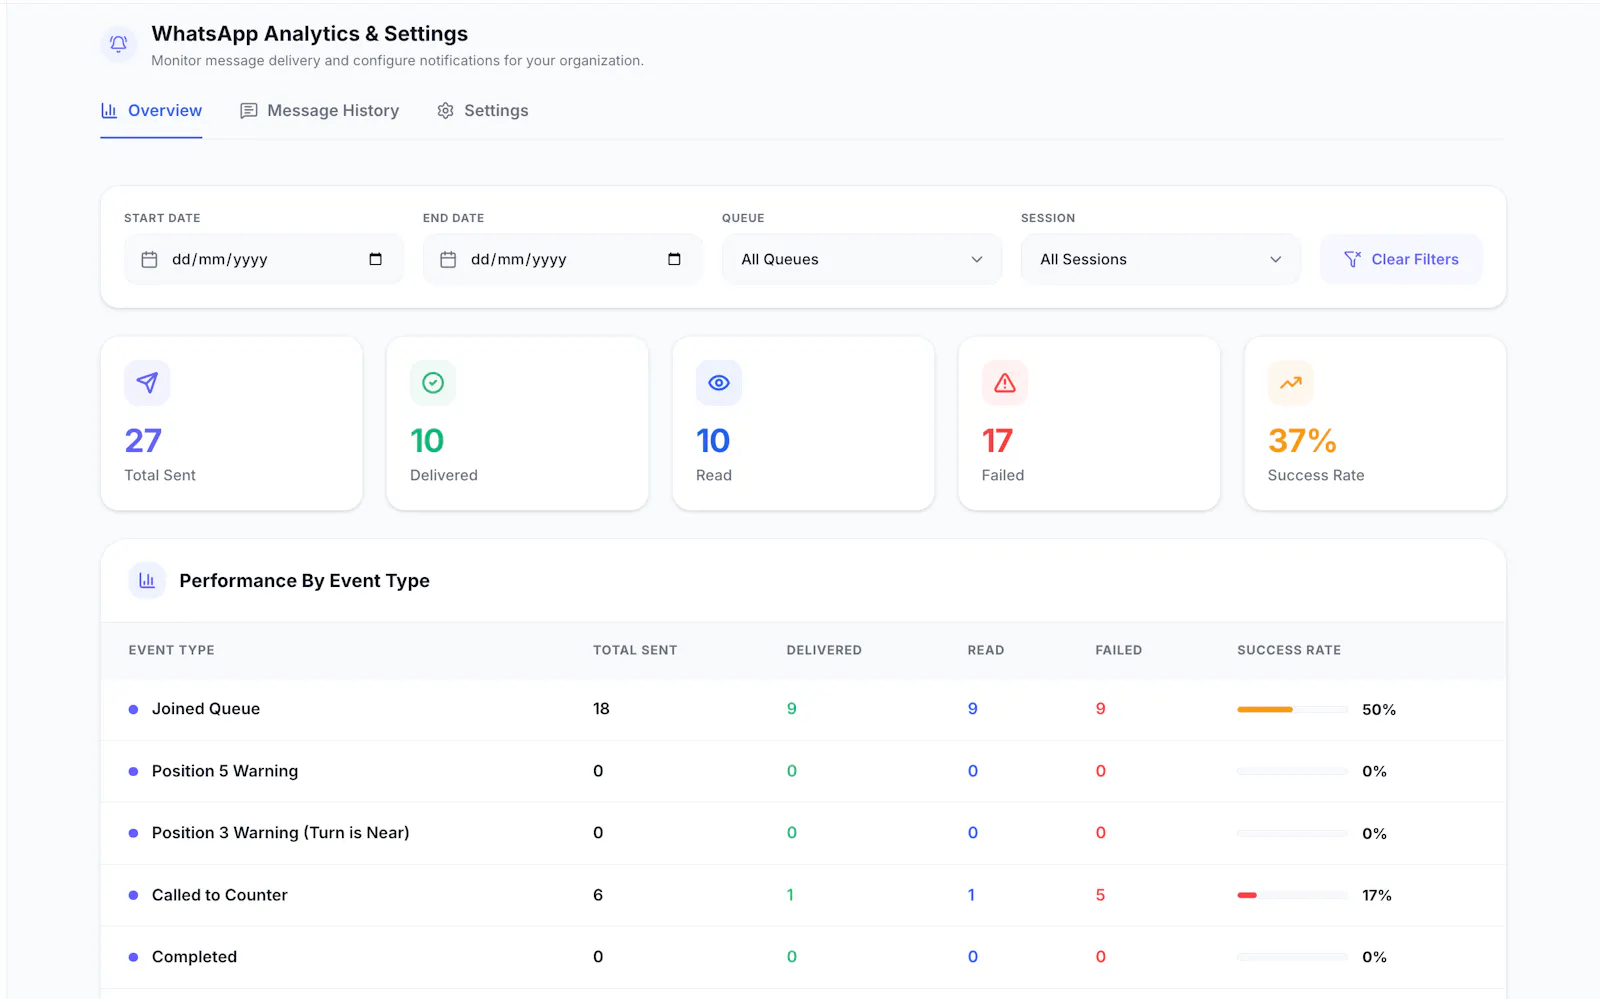Click the Delivered checkmark circle icon
Image resolution: width=1600 pixels, height=999 pixels.
(x=433, y=383)
